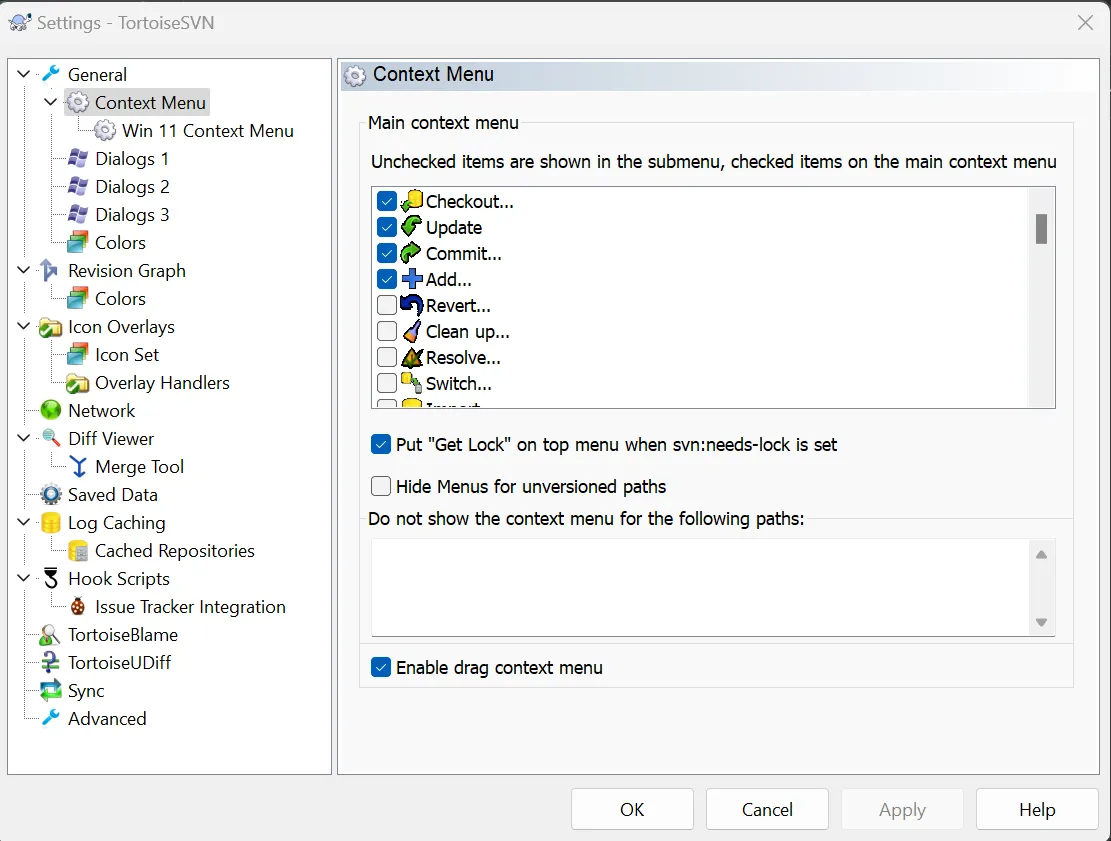
Task: Collapse the Revision Graph tree node
Action: coord(23,270)
